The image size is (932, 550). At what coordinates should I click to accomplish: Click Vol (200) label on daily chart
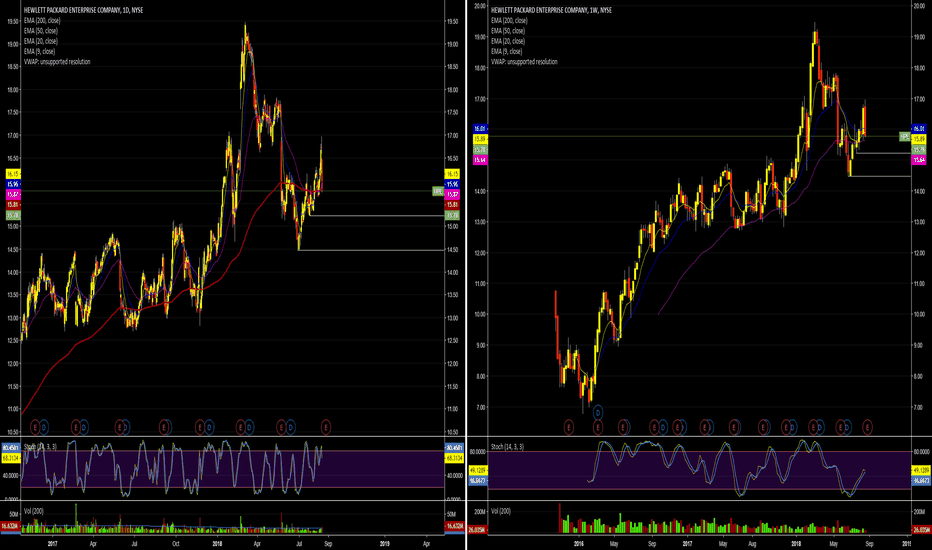34,511
